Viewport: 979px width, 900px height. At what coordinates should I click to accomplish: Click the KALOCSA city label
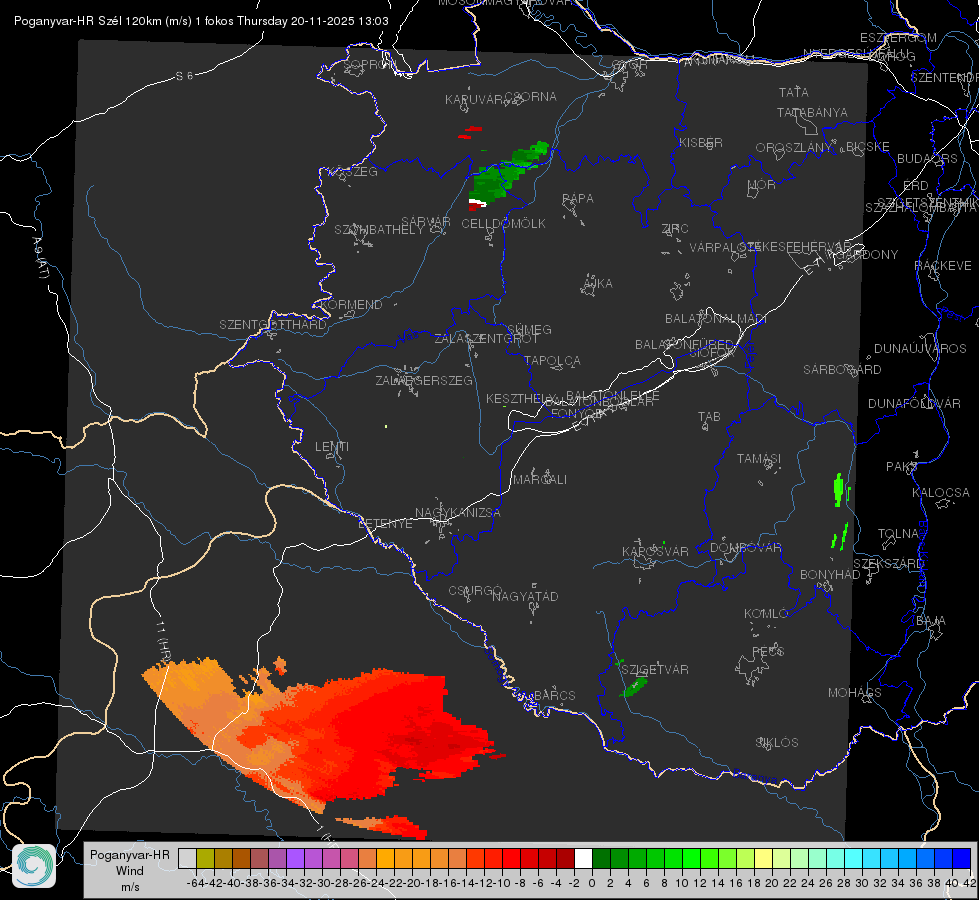tap(941, 493)
